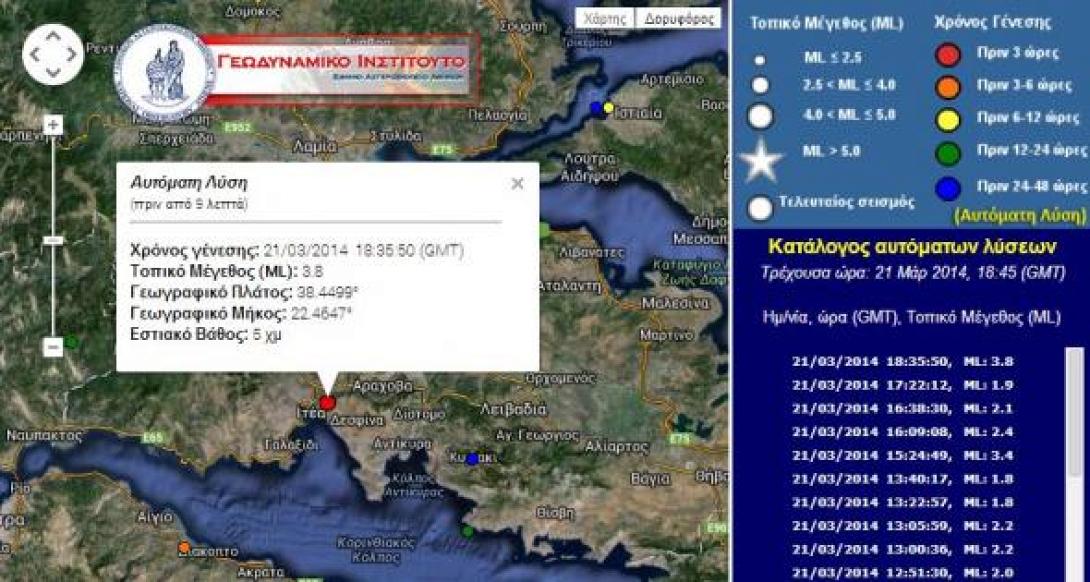Toggle the ML ≤ 2.5 legend marker

click(x=759, y=61)
